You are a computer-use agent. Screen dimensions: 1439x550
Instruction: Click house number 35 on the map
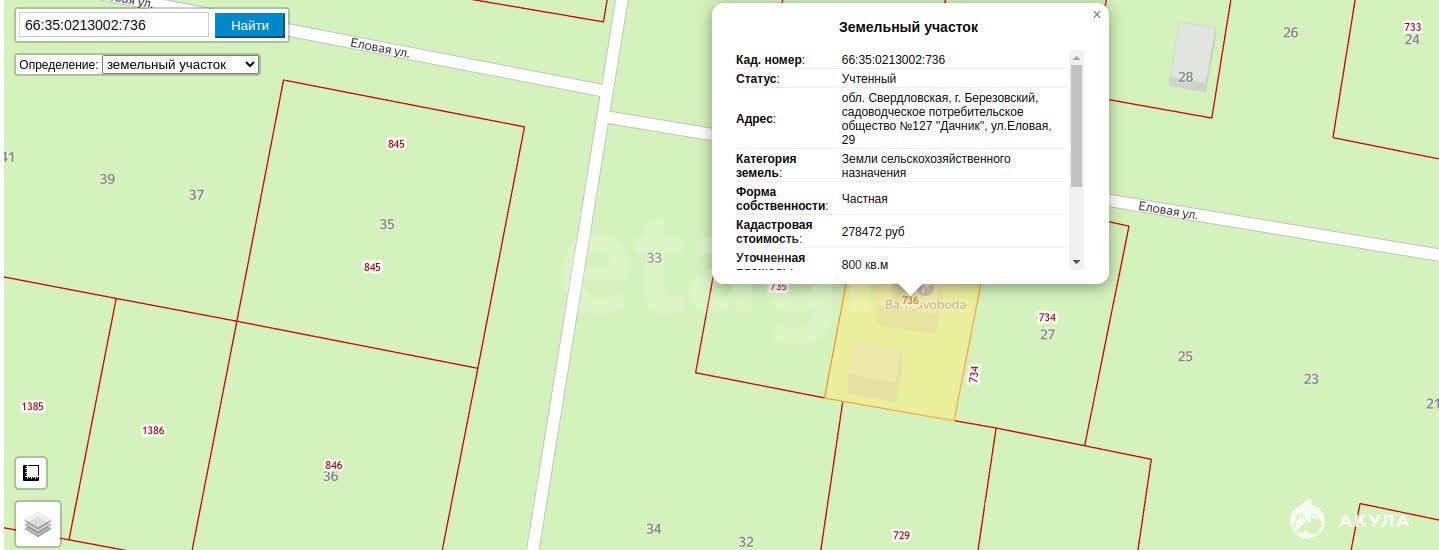(387, 224)
